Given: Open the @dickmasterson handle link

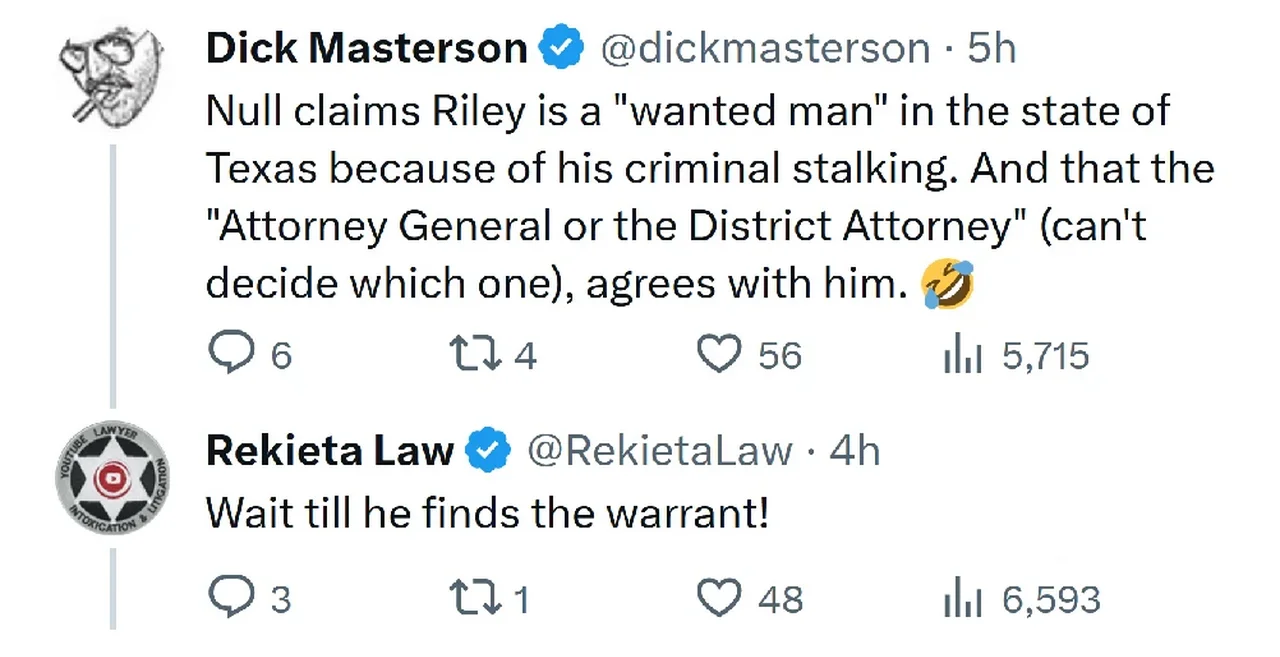Looking at the screenshot, I should pos(764,49).
